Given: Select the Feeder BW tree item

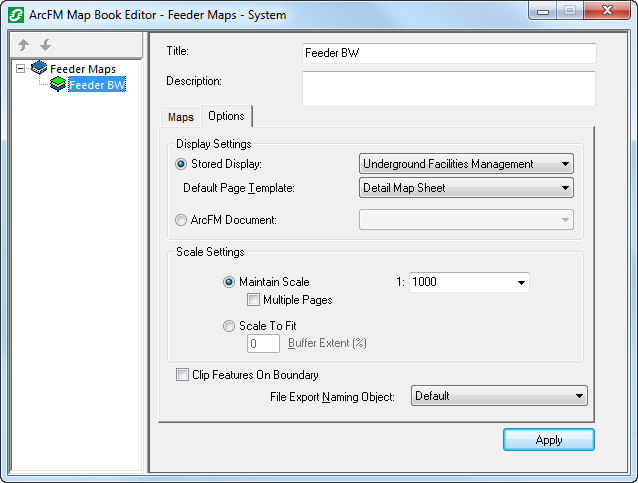Looking at the screenshot, I should (96, 85).
